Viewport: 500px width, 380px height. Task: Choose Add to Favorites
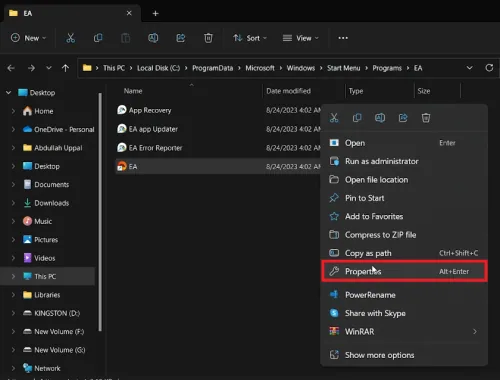tap(404, 216)
